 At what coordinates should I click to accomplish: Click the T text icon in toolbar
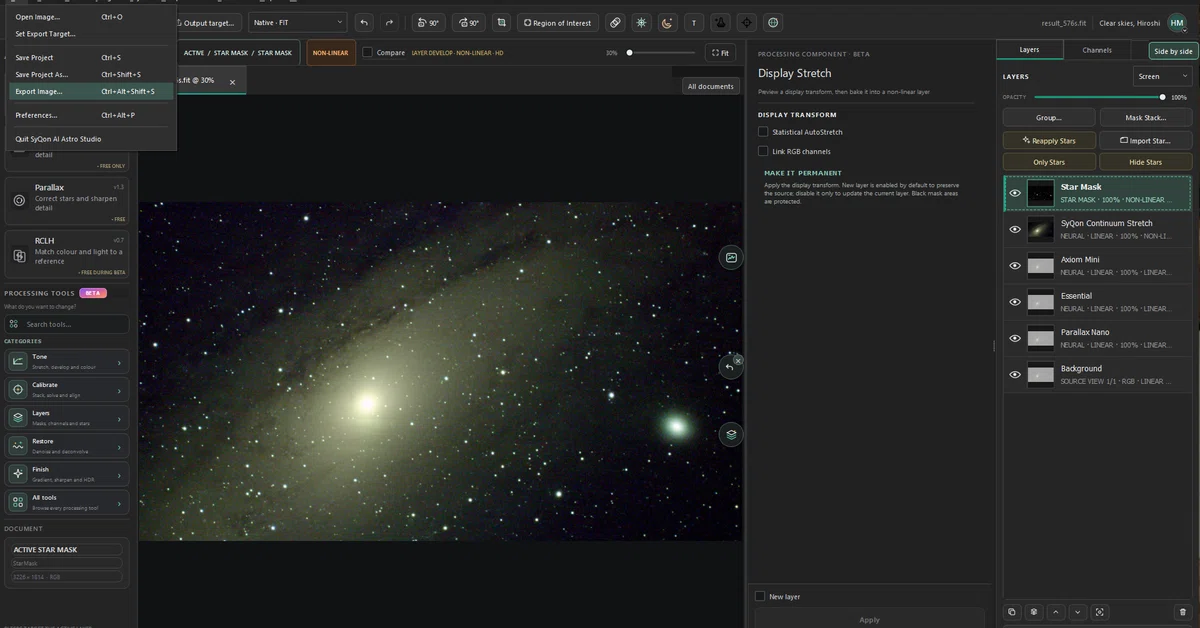pyautogui.click(x=694, y=22)
